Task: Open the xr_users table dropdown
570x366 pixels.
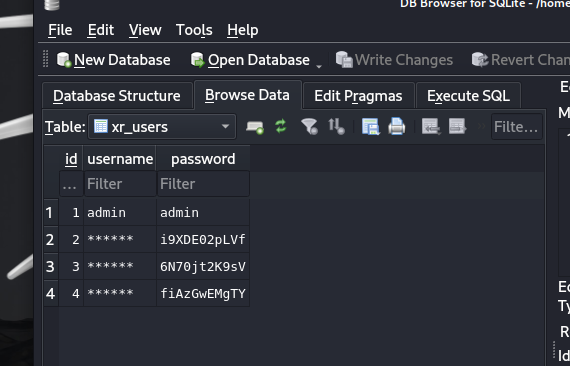Action: coord(162,127)
